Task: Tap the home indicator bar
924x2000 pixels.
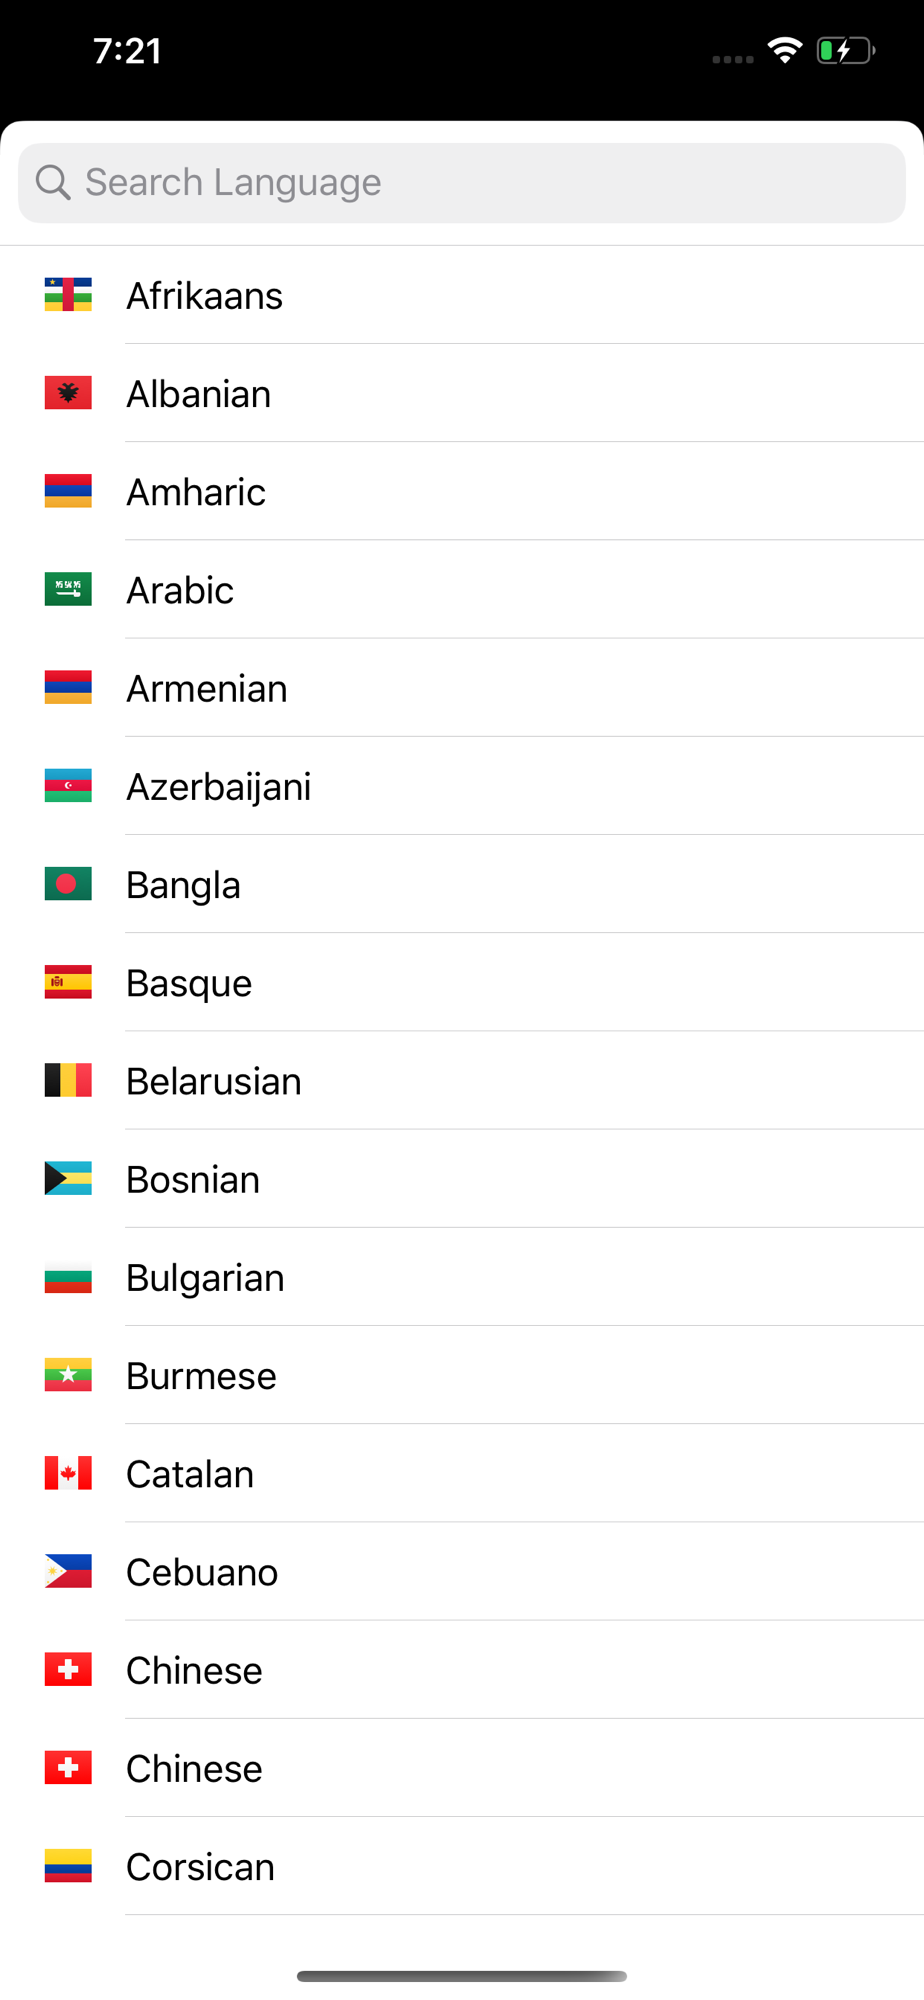Action: [462, 1976]
